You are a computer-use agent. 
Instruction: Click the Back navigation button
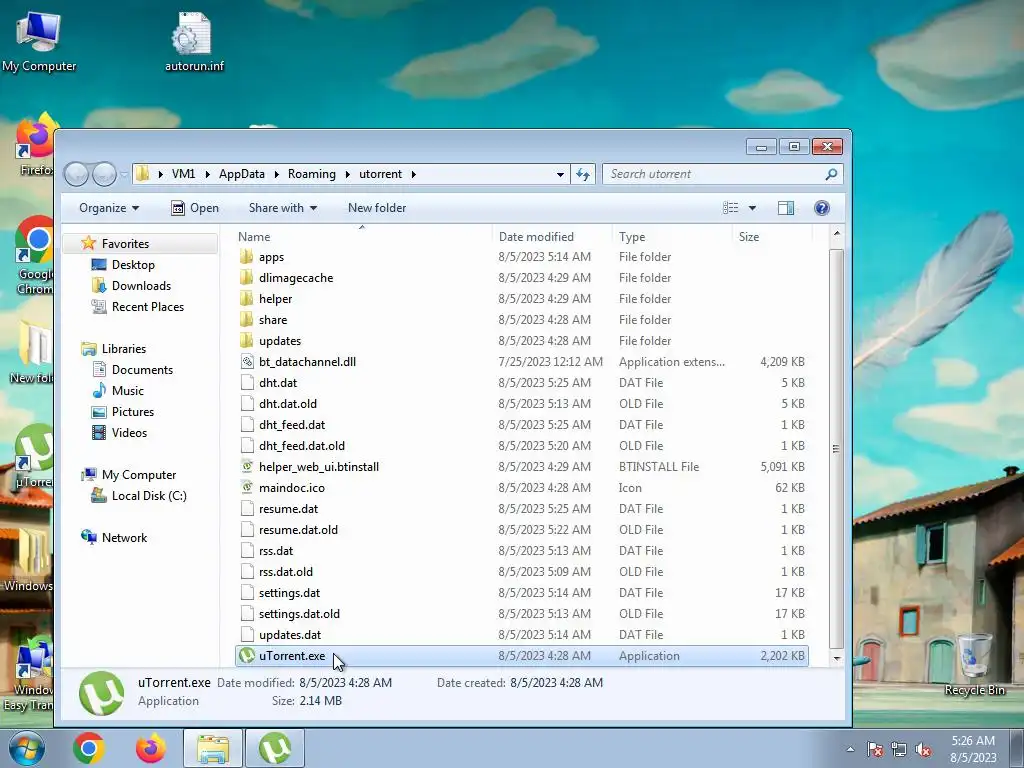point(76,174)
